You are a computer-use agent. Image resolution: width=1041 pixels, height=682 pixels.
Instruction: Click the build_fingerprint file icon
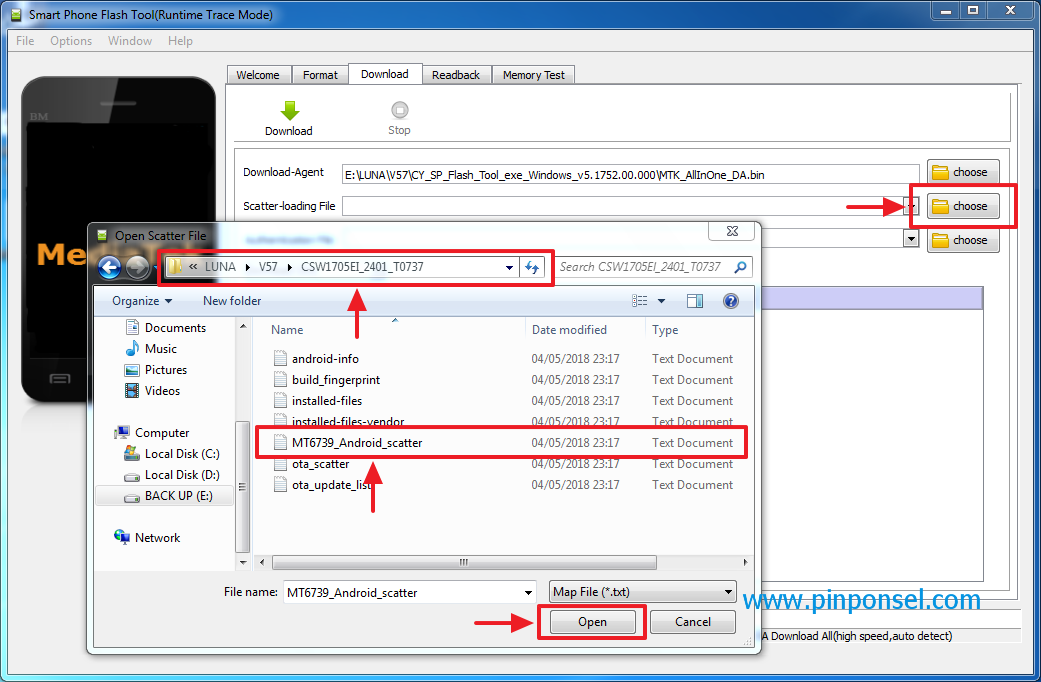click(280, 380)
